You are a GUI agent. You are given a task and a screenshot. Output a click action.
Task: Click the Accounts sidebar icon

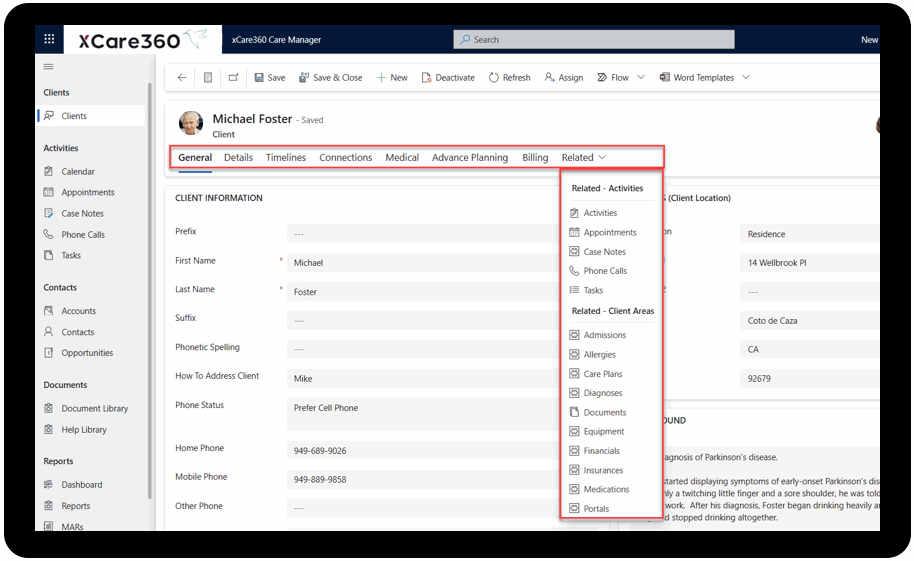pos(49,311)
